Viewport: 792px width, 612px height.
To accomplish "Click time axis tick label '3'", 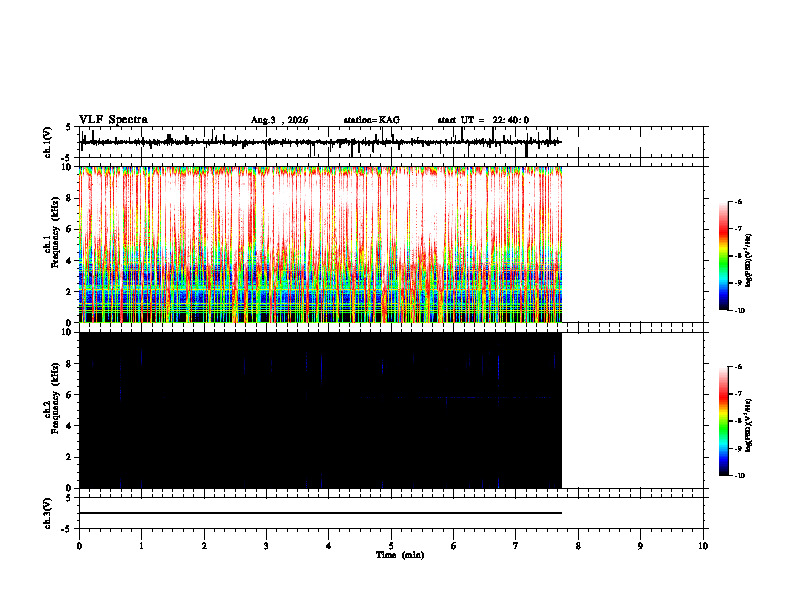I will tap(266, 546).
